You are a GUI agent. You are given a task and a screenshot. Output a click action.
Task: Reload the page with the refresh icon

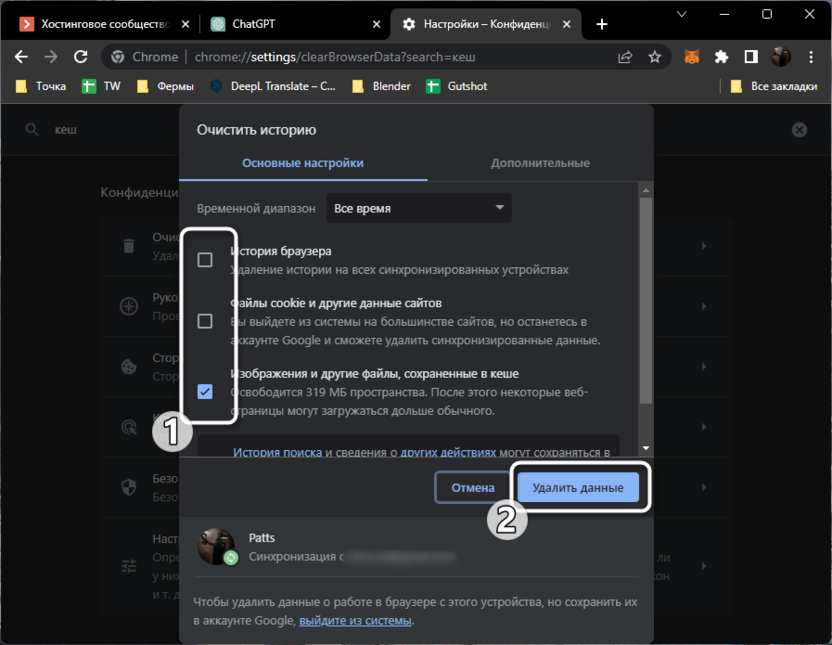pos(81,57)
